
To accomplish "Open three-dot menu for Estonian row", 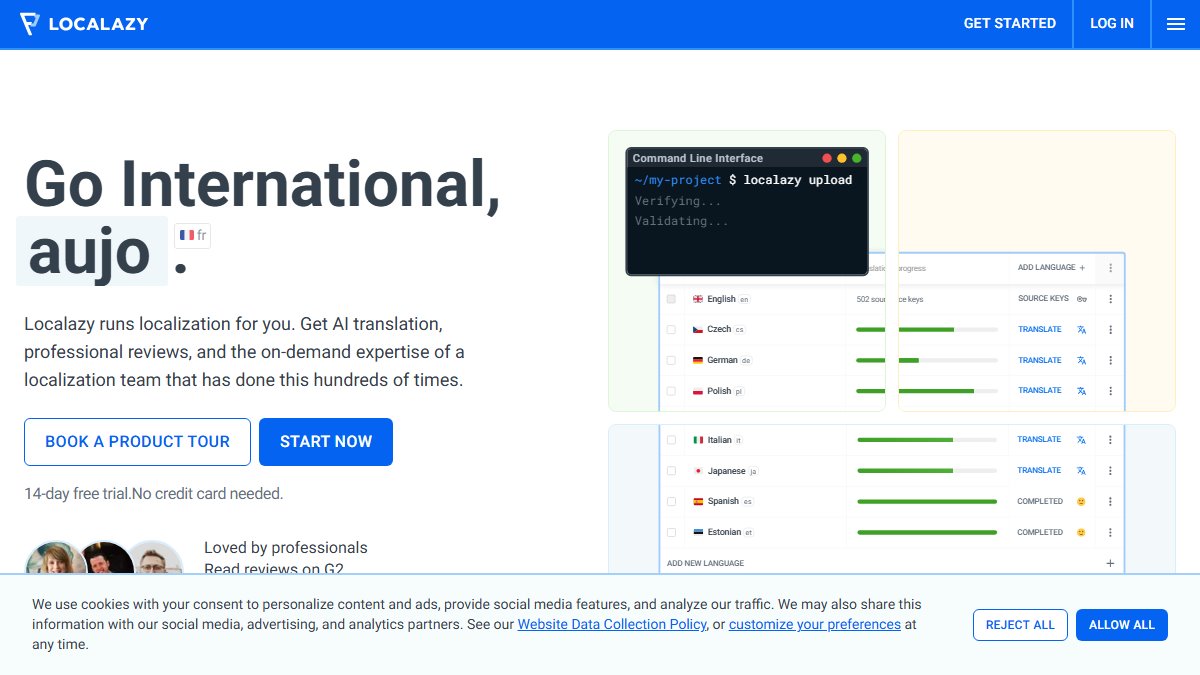I will (1110, 533).
